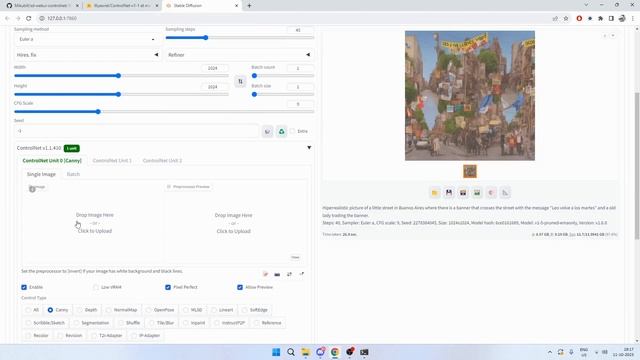Click the Opera-style red extension icon
The width and height of the screenshot is (640, 360).
point(579,18)
